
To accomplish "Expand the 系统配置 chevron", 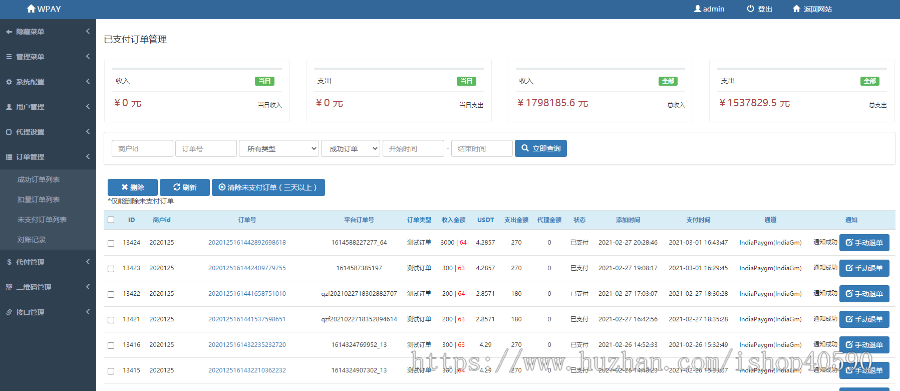I will [88, 82].
